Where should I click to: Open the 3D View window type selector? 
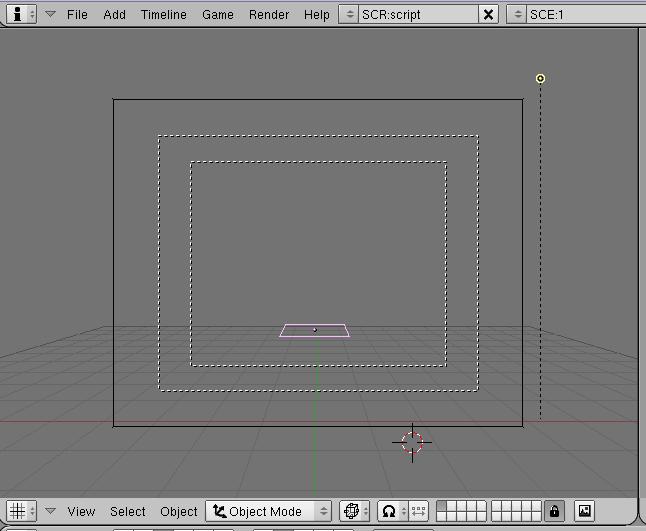[21, 511]
